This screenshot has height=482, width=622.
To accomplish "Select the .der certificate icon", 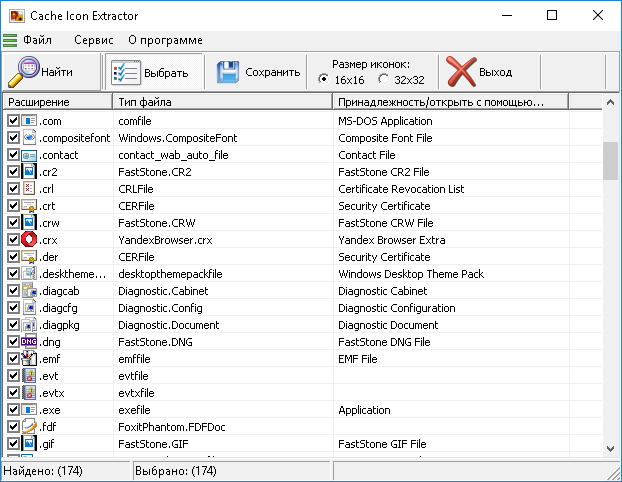I will tap(29, 257).
